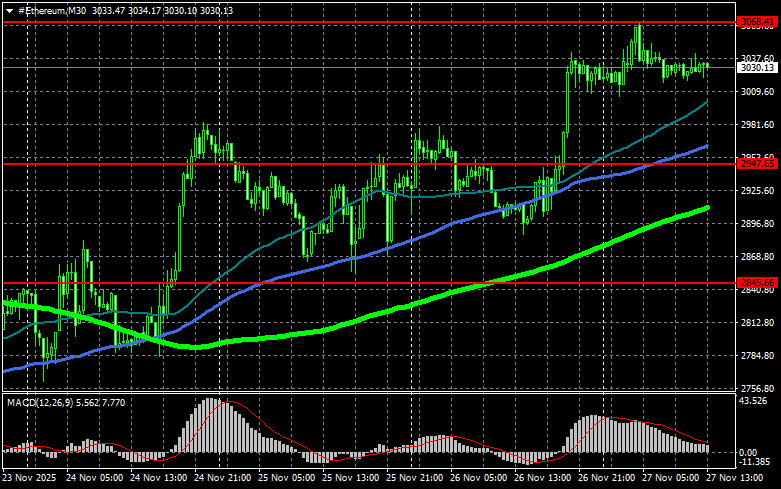Click the 2896.80 price axis value
The width and height of the screenshot is (781, 489).
click(x=758, y=224)
